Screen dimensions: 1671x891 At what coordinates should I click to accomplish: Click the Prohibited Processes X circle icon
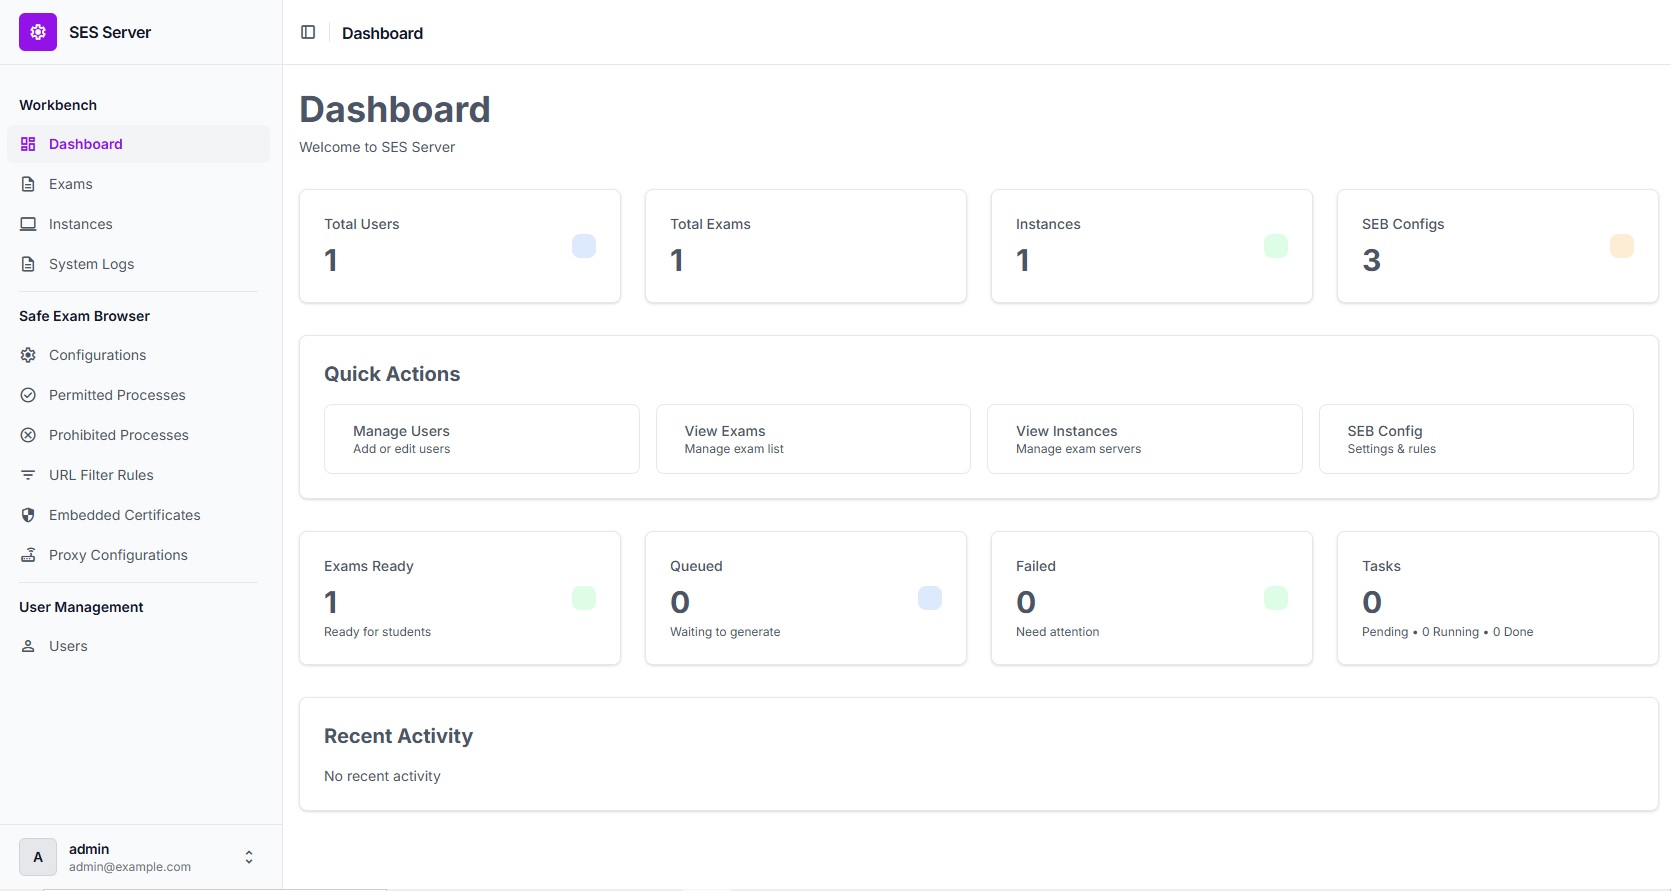pyautogui.click(x=28, y=435)
